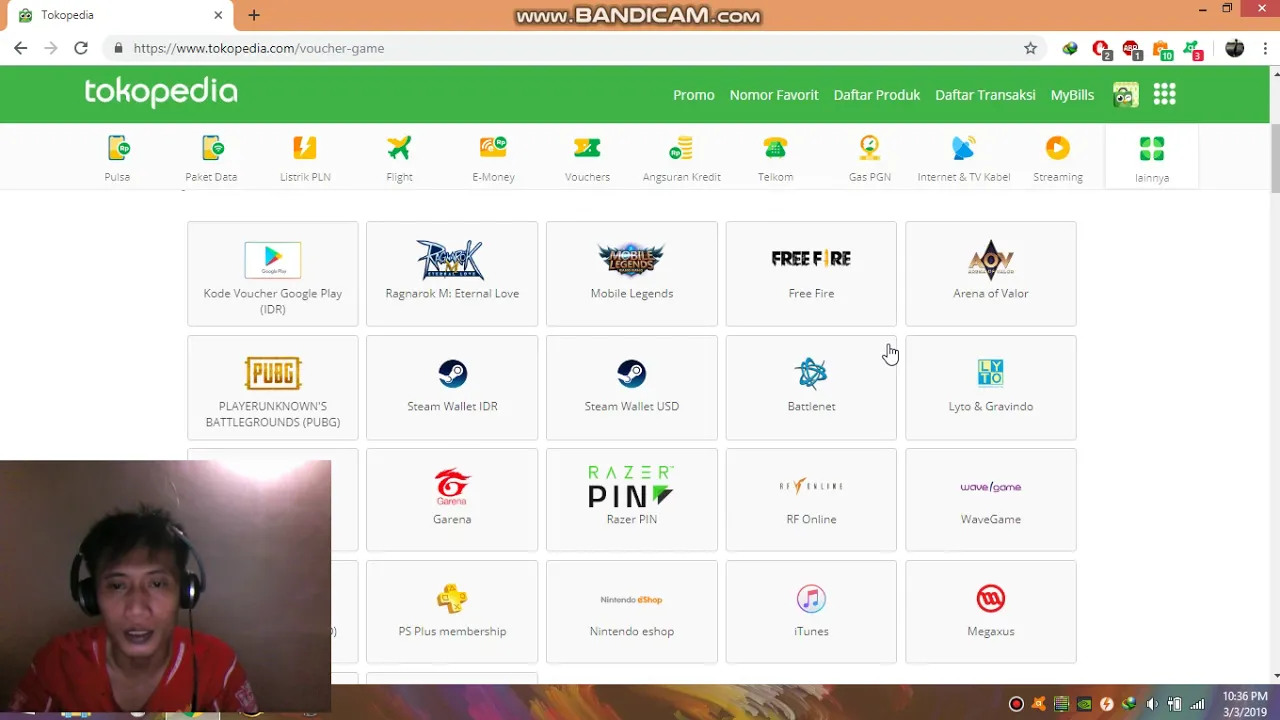Choose Kode Voucher Google Play (IDR) card

coord(272,274)
